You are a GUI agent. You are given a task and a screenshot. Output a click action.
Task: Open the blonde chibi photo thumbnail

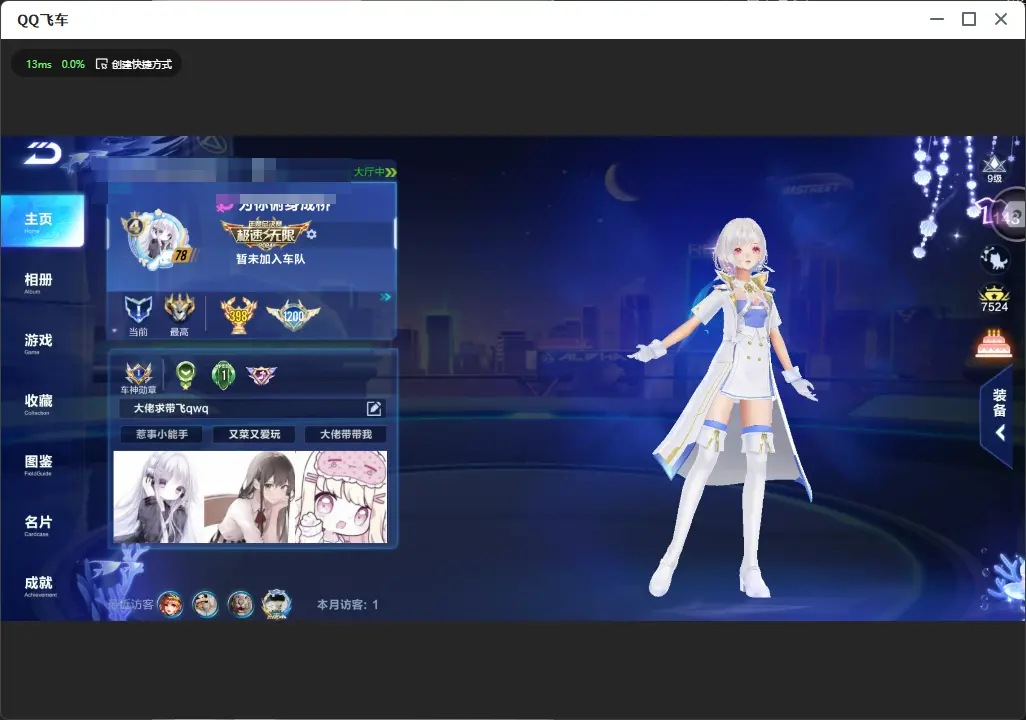pos(342,497)
